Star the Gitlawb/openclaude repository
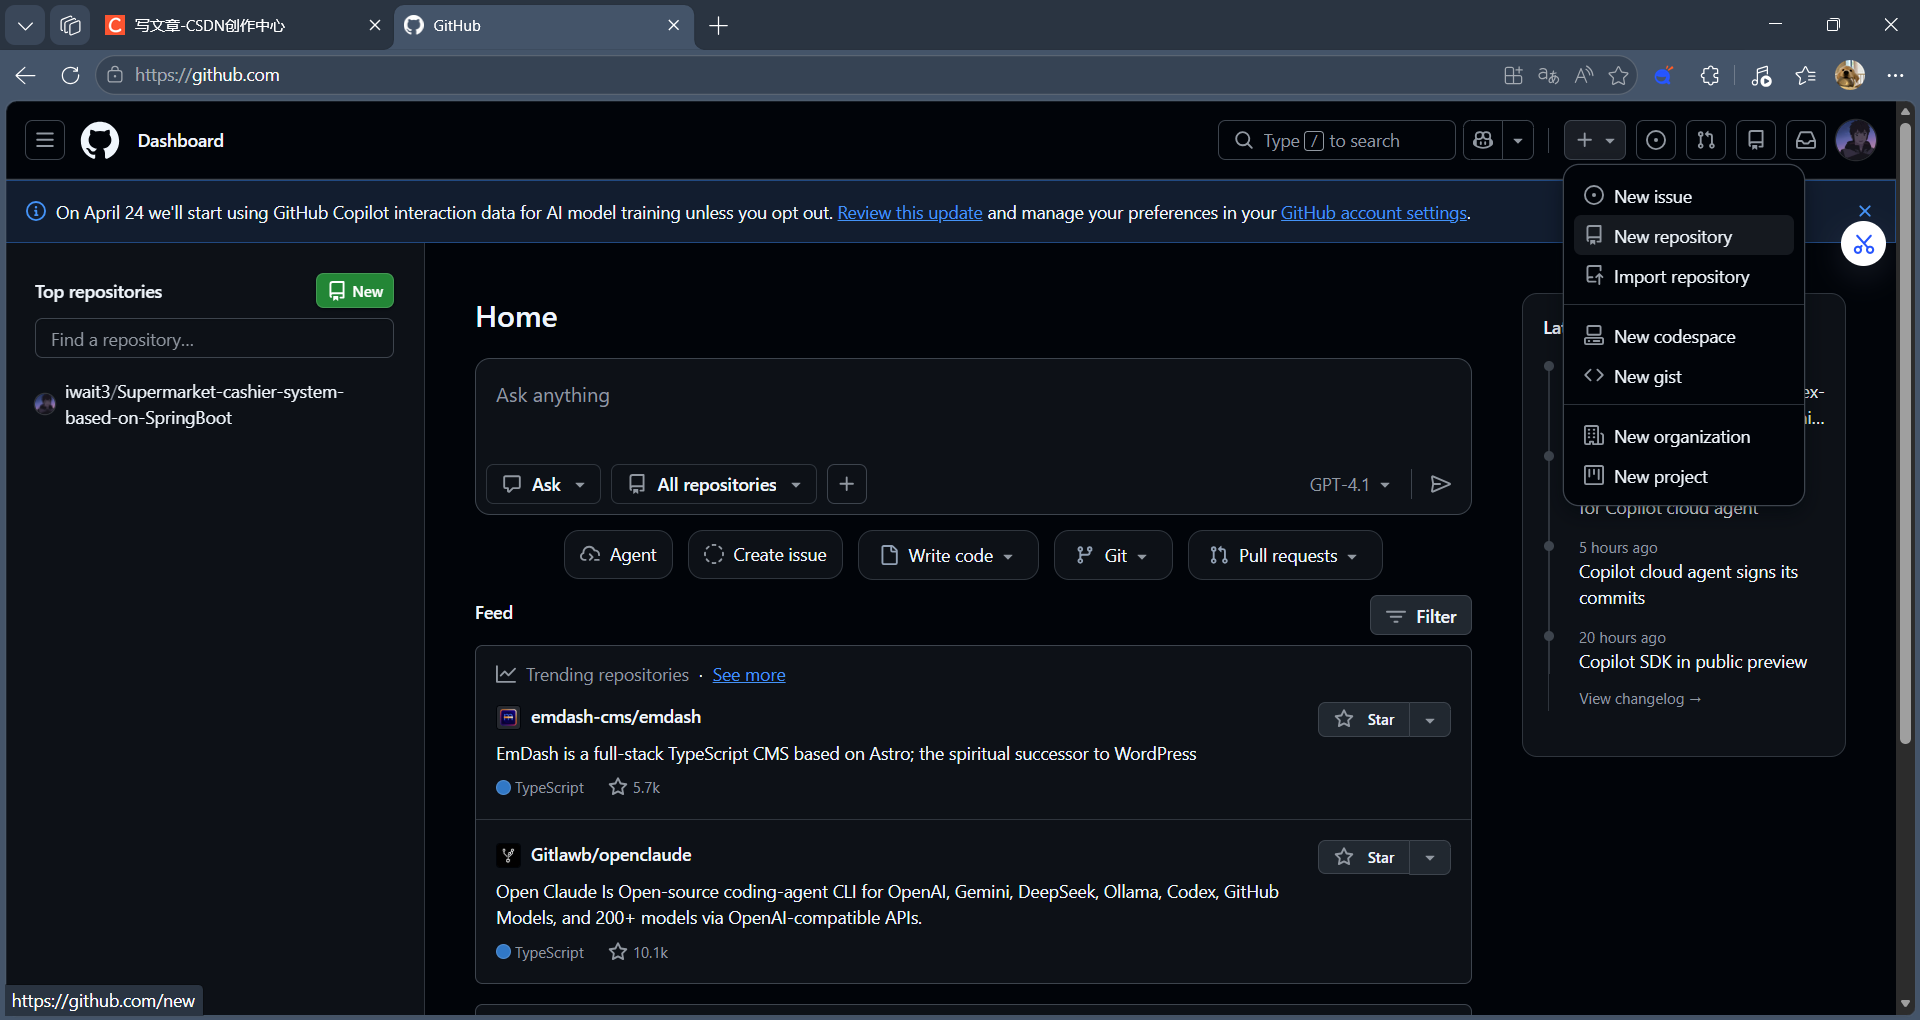 click(x=1364, y=858)
